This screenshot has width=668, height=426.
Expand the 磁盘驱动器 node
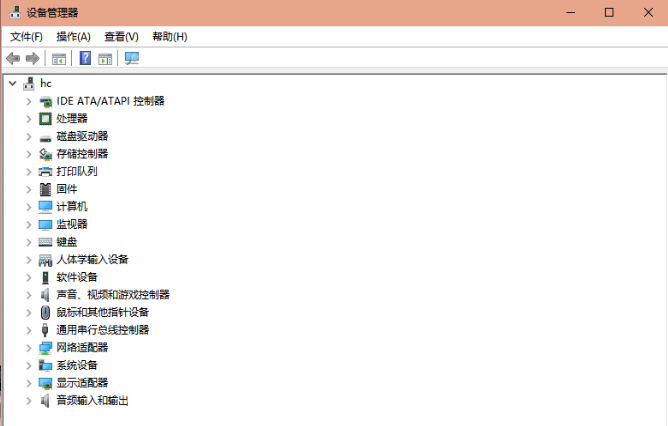click(29, 137)
